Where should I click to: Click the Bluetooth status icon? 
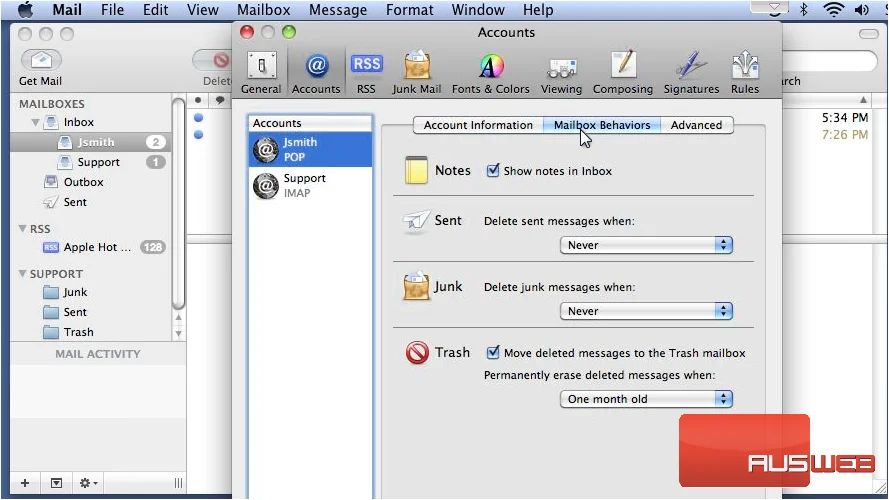click(x=803, y=10)
